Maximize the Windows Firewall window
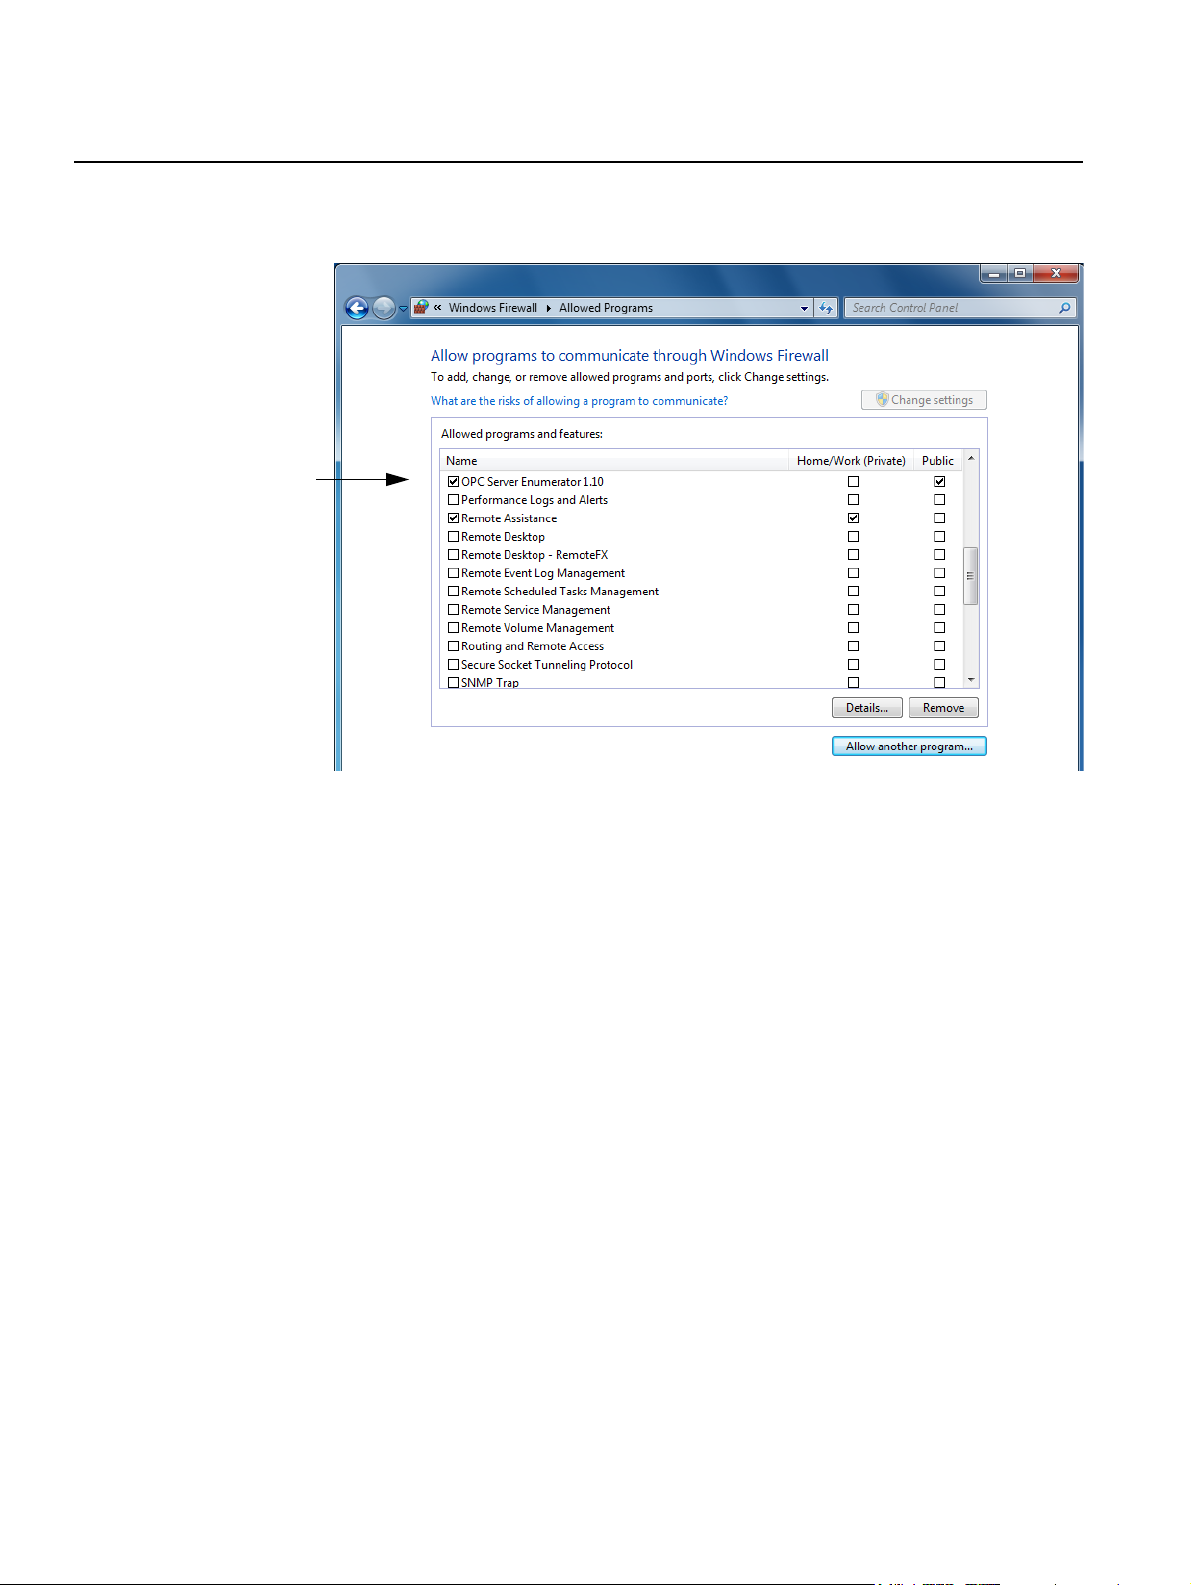Viewport: 1191px width, 1585px height. tap(1020, 273)
